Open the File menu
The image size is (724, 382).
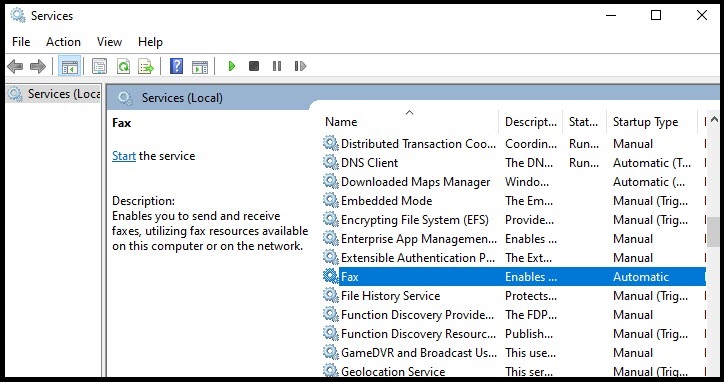(x=21, y=42)
